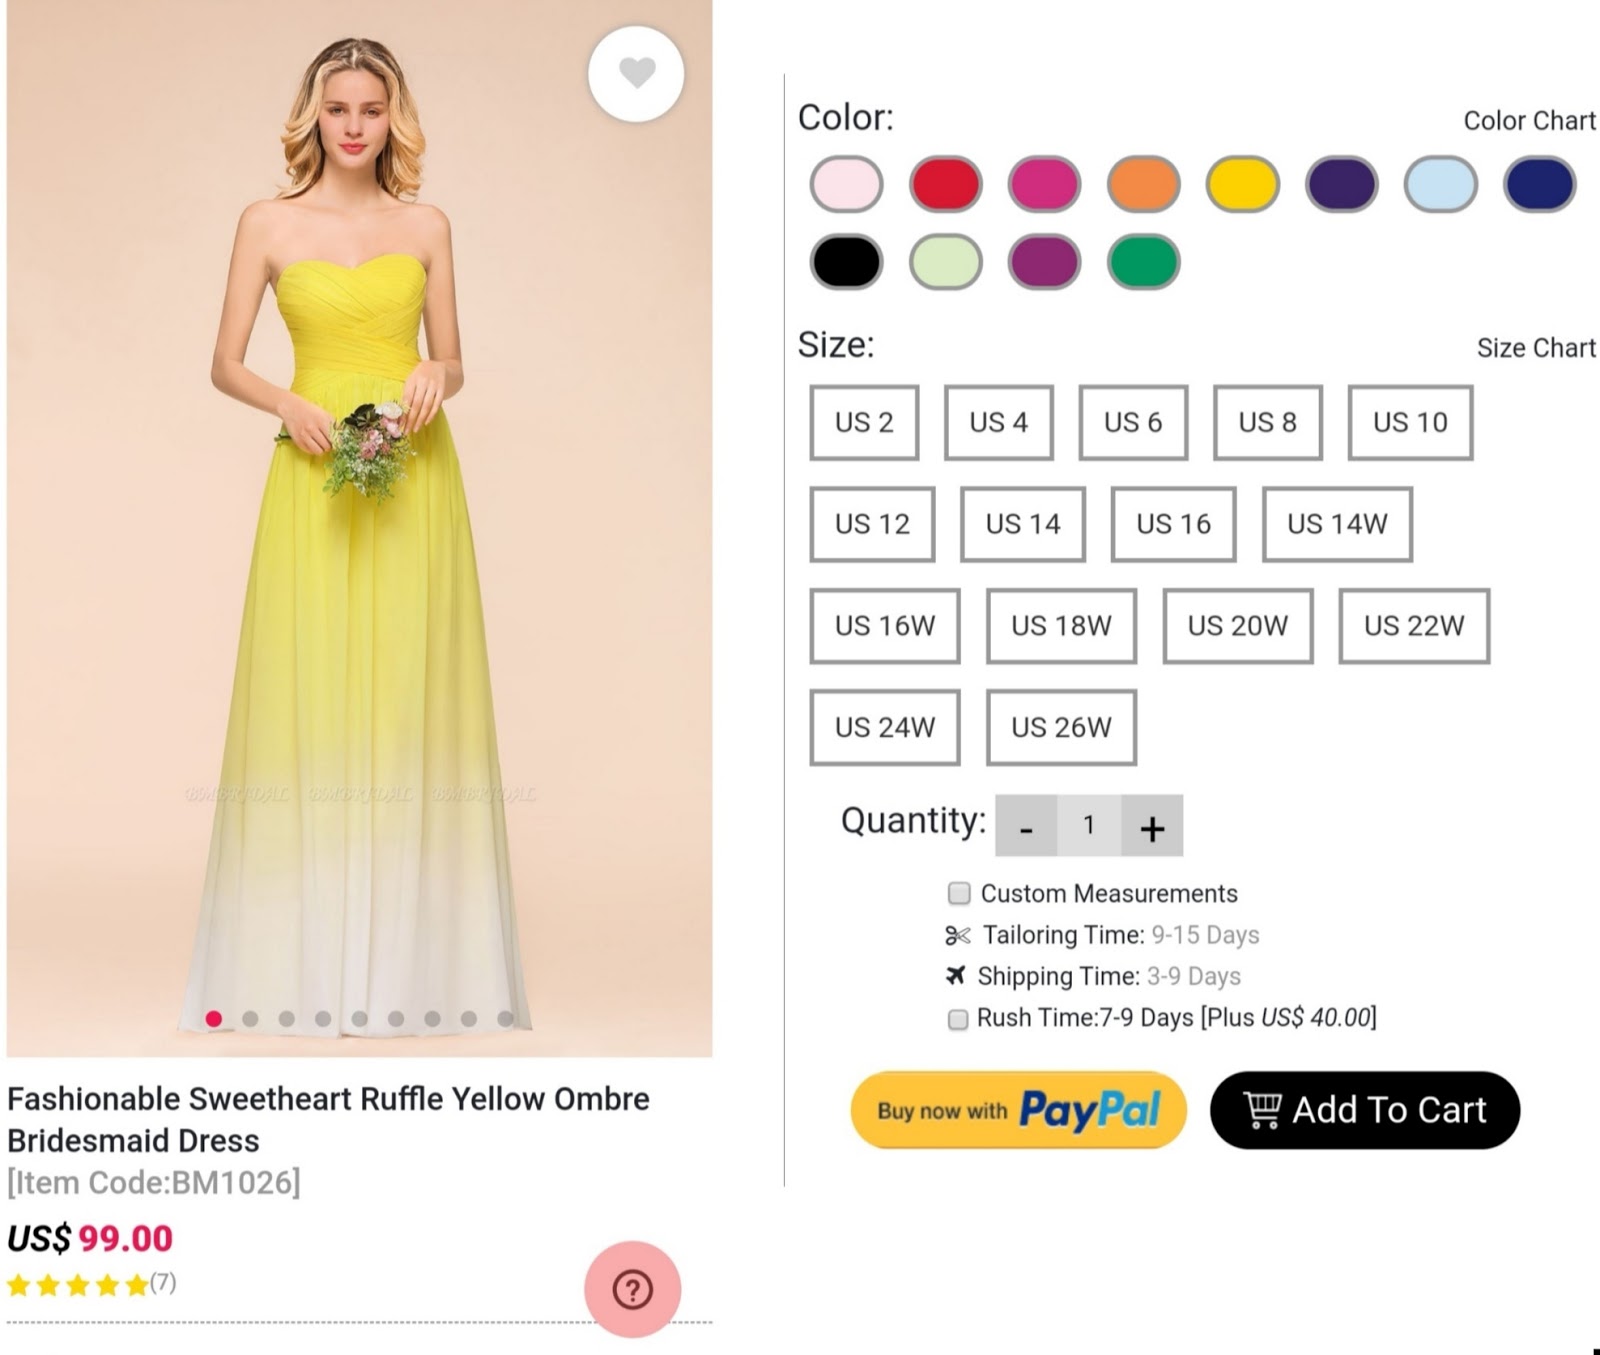Go to second image carousel dot
The width and height of the screenshot is (1600, 1355).
(x=250, y=1019)
